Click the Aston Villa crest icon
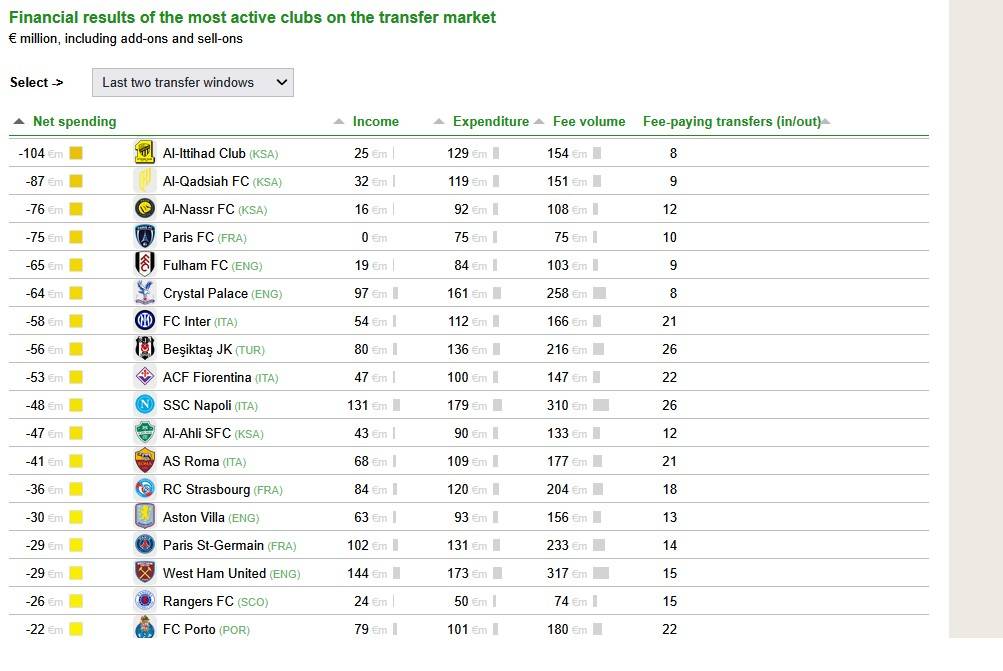 (145, 517)
